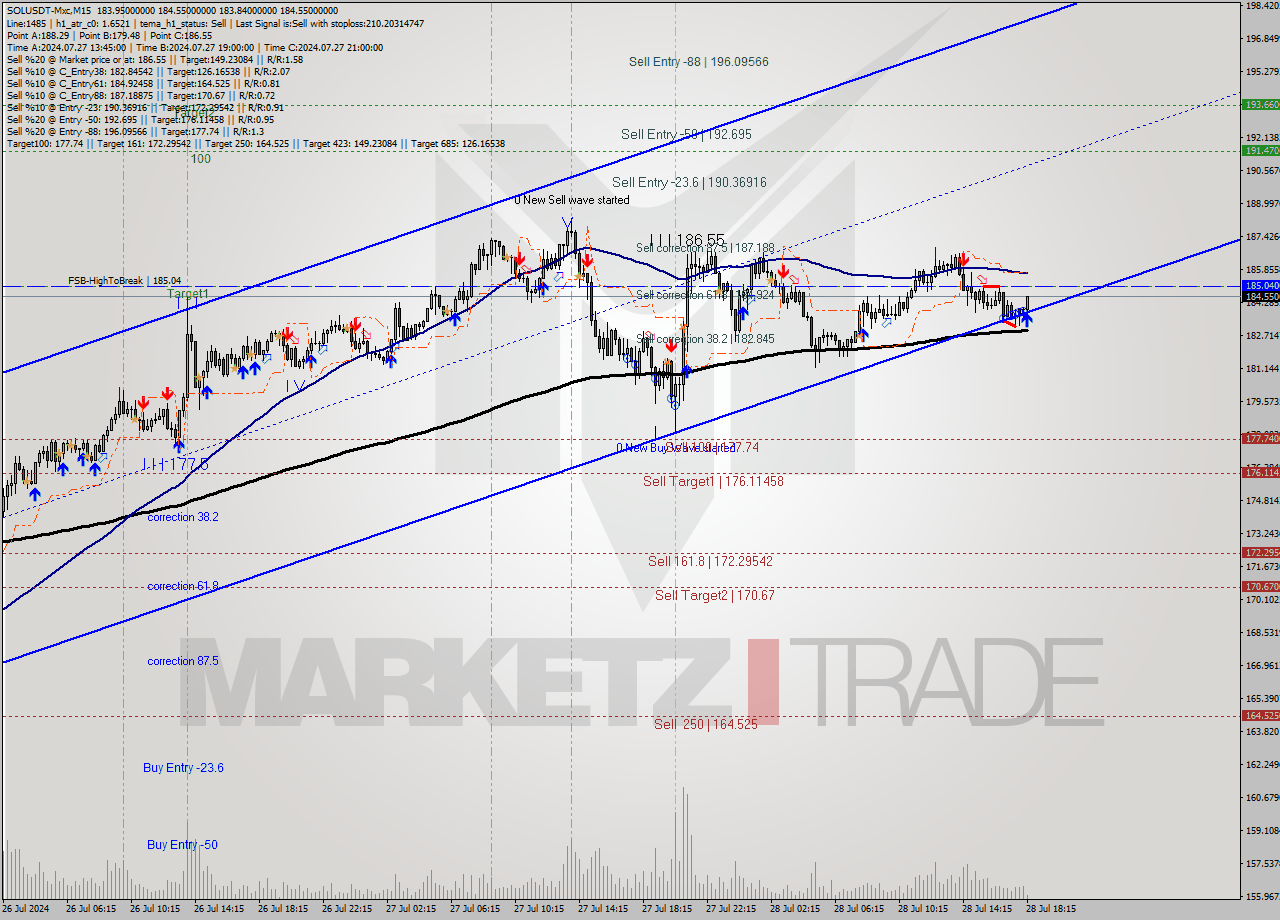Click the '28 Jul 18:15' time axis label
The height and width of the screenshot is (920, 1280).
tap(1051, 910)
